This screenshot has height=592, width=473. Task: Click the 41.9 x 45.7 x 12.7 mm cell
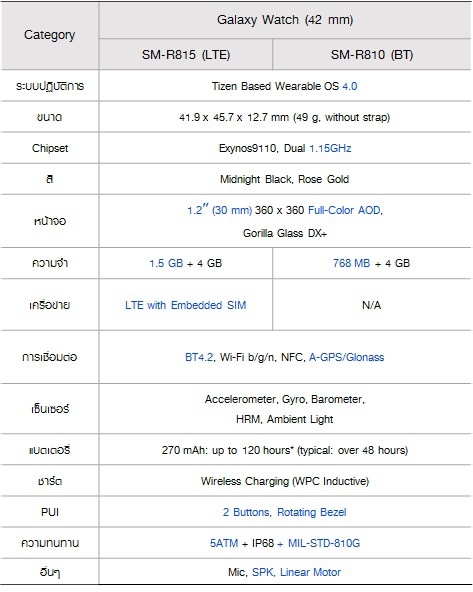285,117
